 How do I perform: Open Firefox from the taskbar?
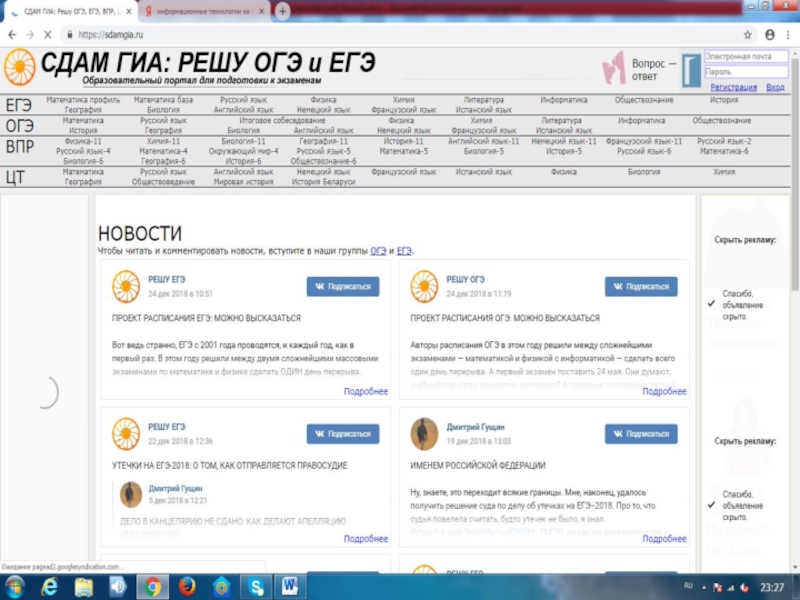pos(187,587)
